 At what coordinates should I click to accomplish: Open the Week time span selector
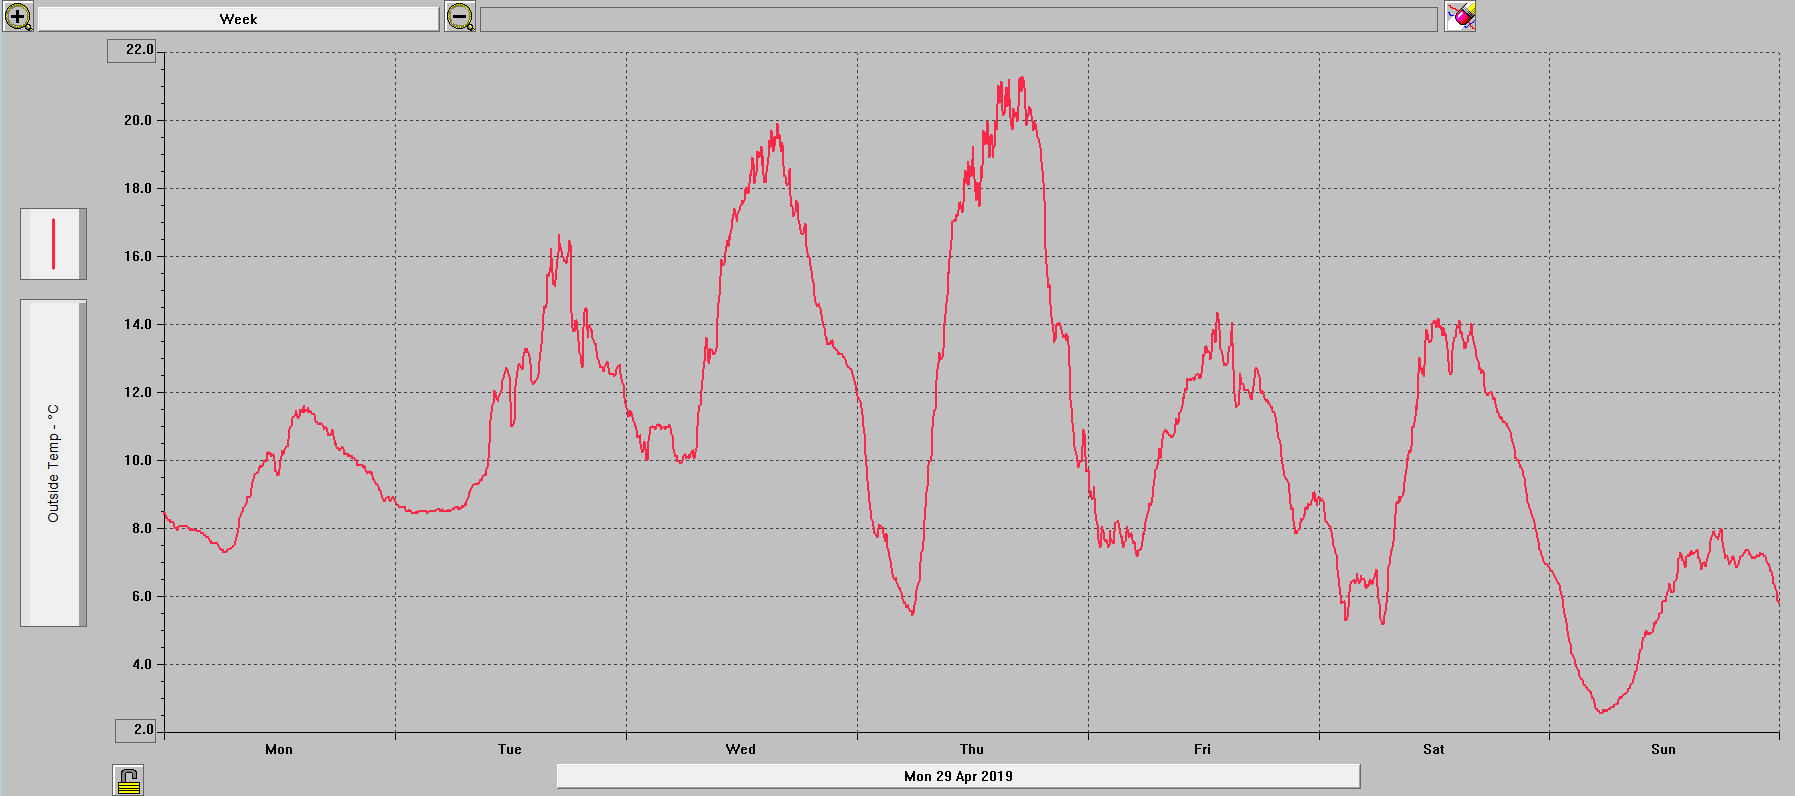(x=238, y=19)
